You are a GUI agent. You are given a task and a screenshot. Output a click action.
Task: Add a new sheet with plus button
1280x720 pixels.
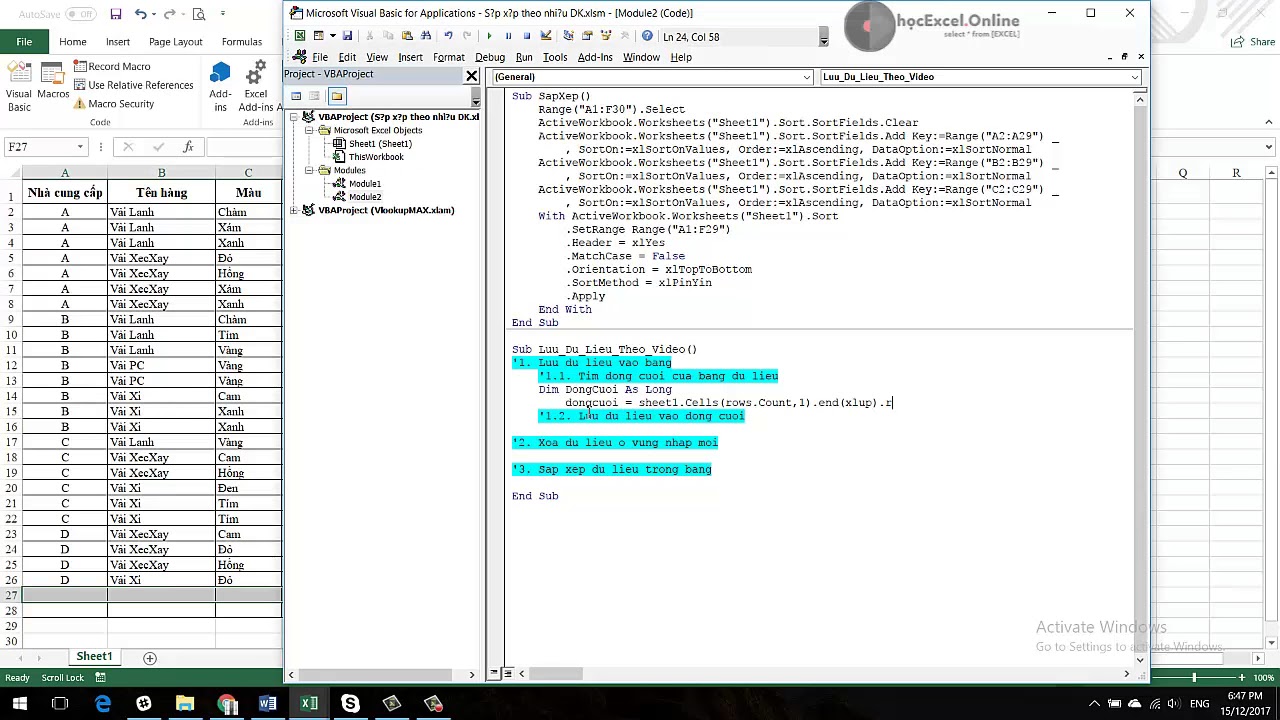tap(149, 657)
